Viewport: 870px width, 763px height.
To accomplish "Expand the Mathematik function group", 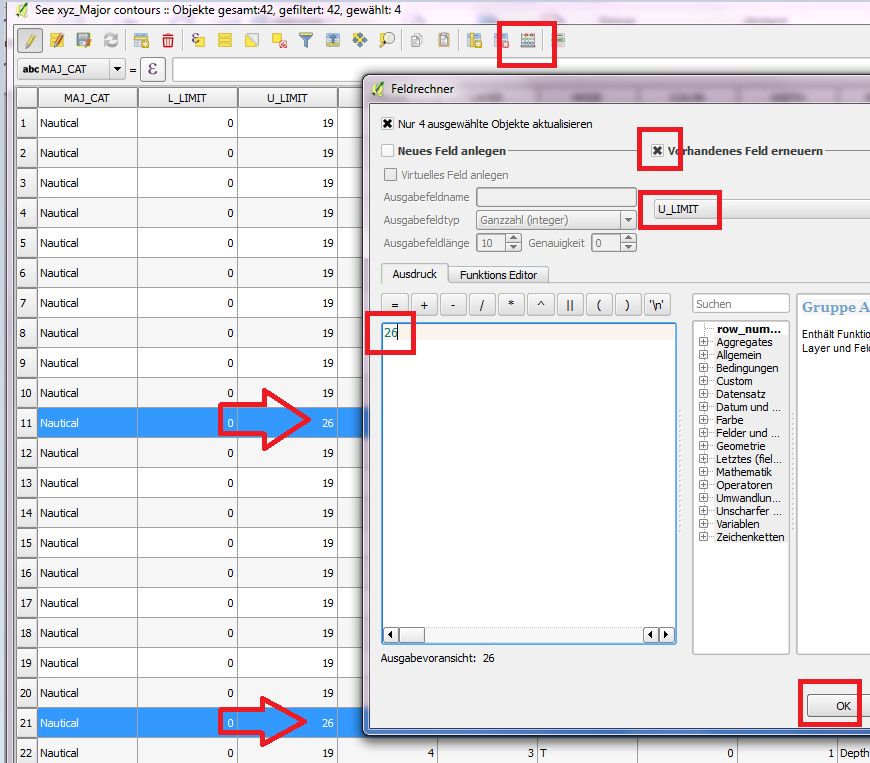I will pyautogui.click(x=704, y=472).
